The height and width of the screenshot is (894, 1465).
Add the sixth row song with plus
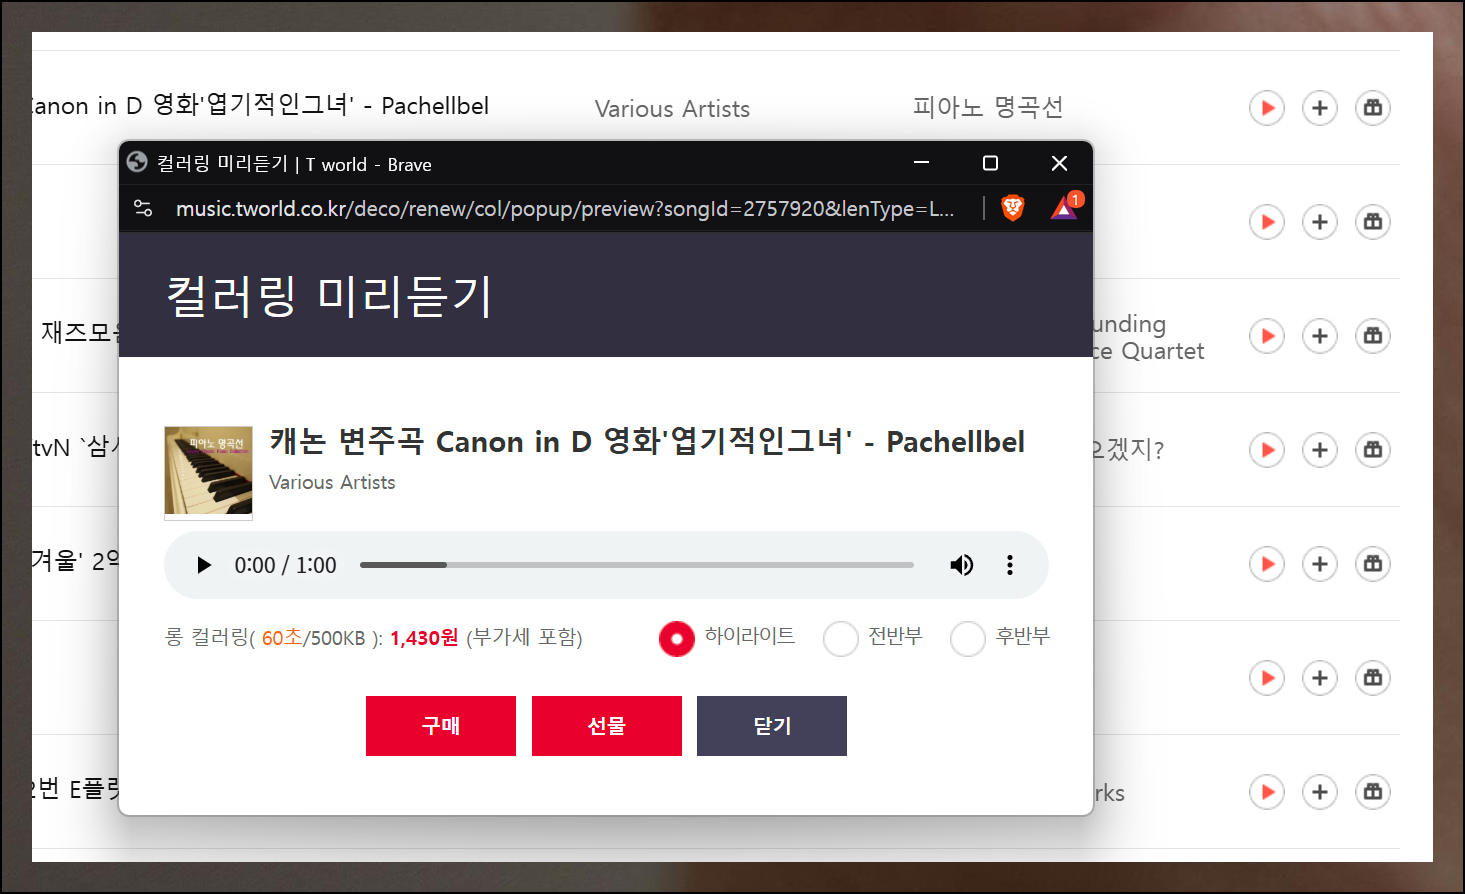(x=1320, y=677)
